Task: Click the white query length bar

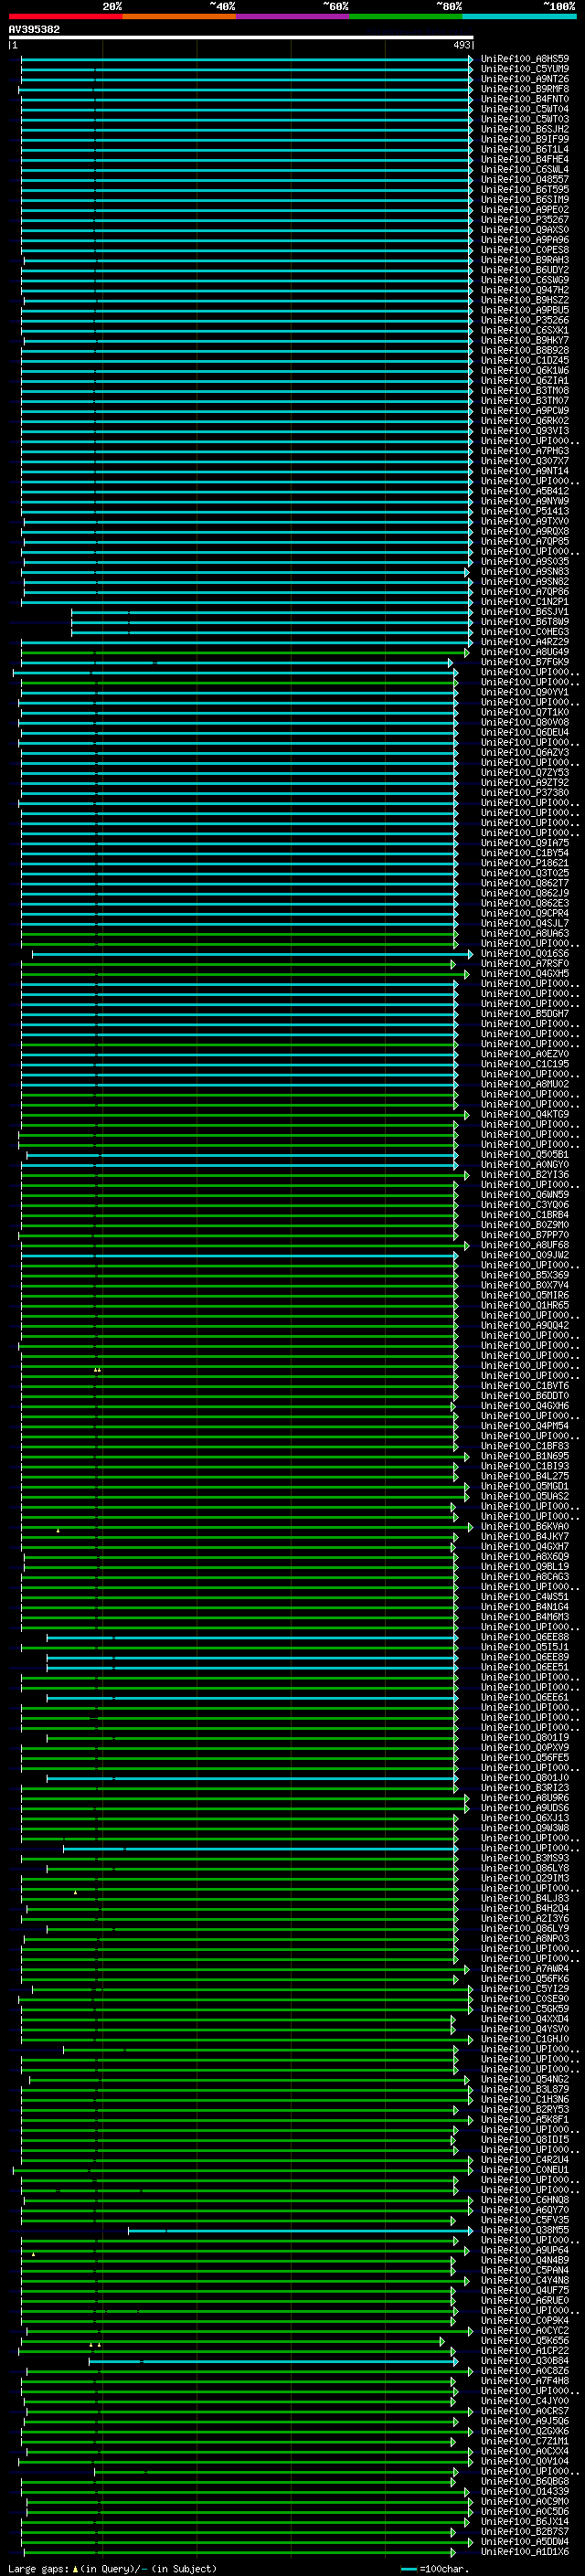Action: (241, 37)
